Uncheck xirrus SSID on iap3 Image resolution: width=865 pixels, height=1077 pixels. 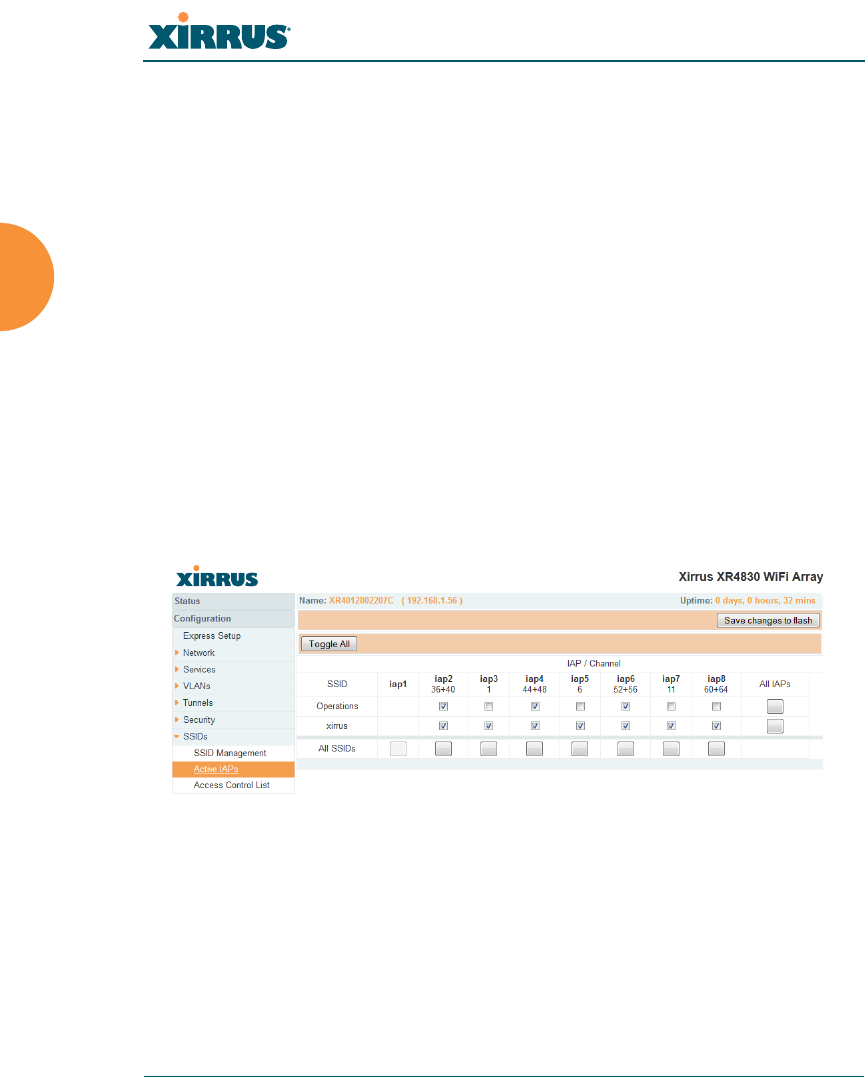click(488, 725)
